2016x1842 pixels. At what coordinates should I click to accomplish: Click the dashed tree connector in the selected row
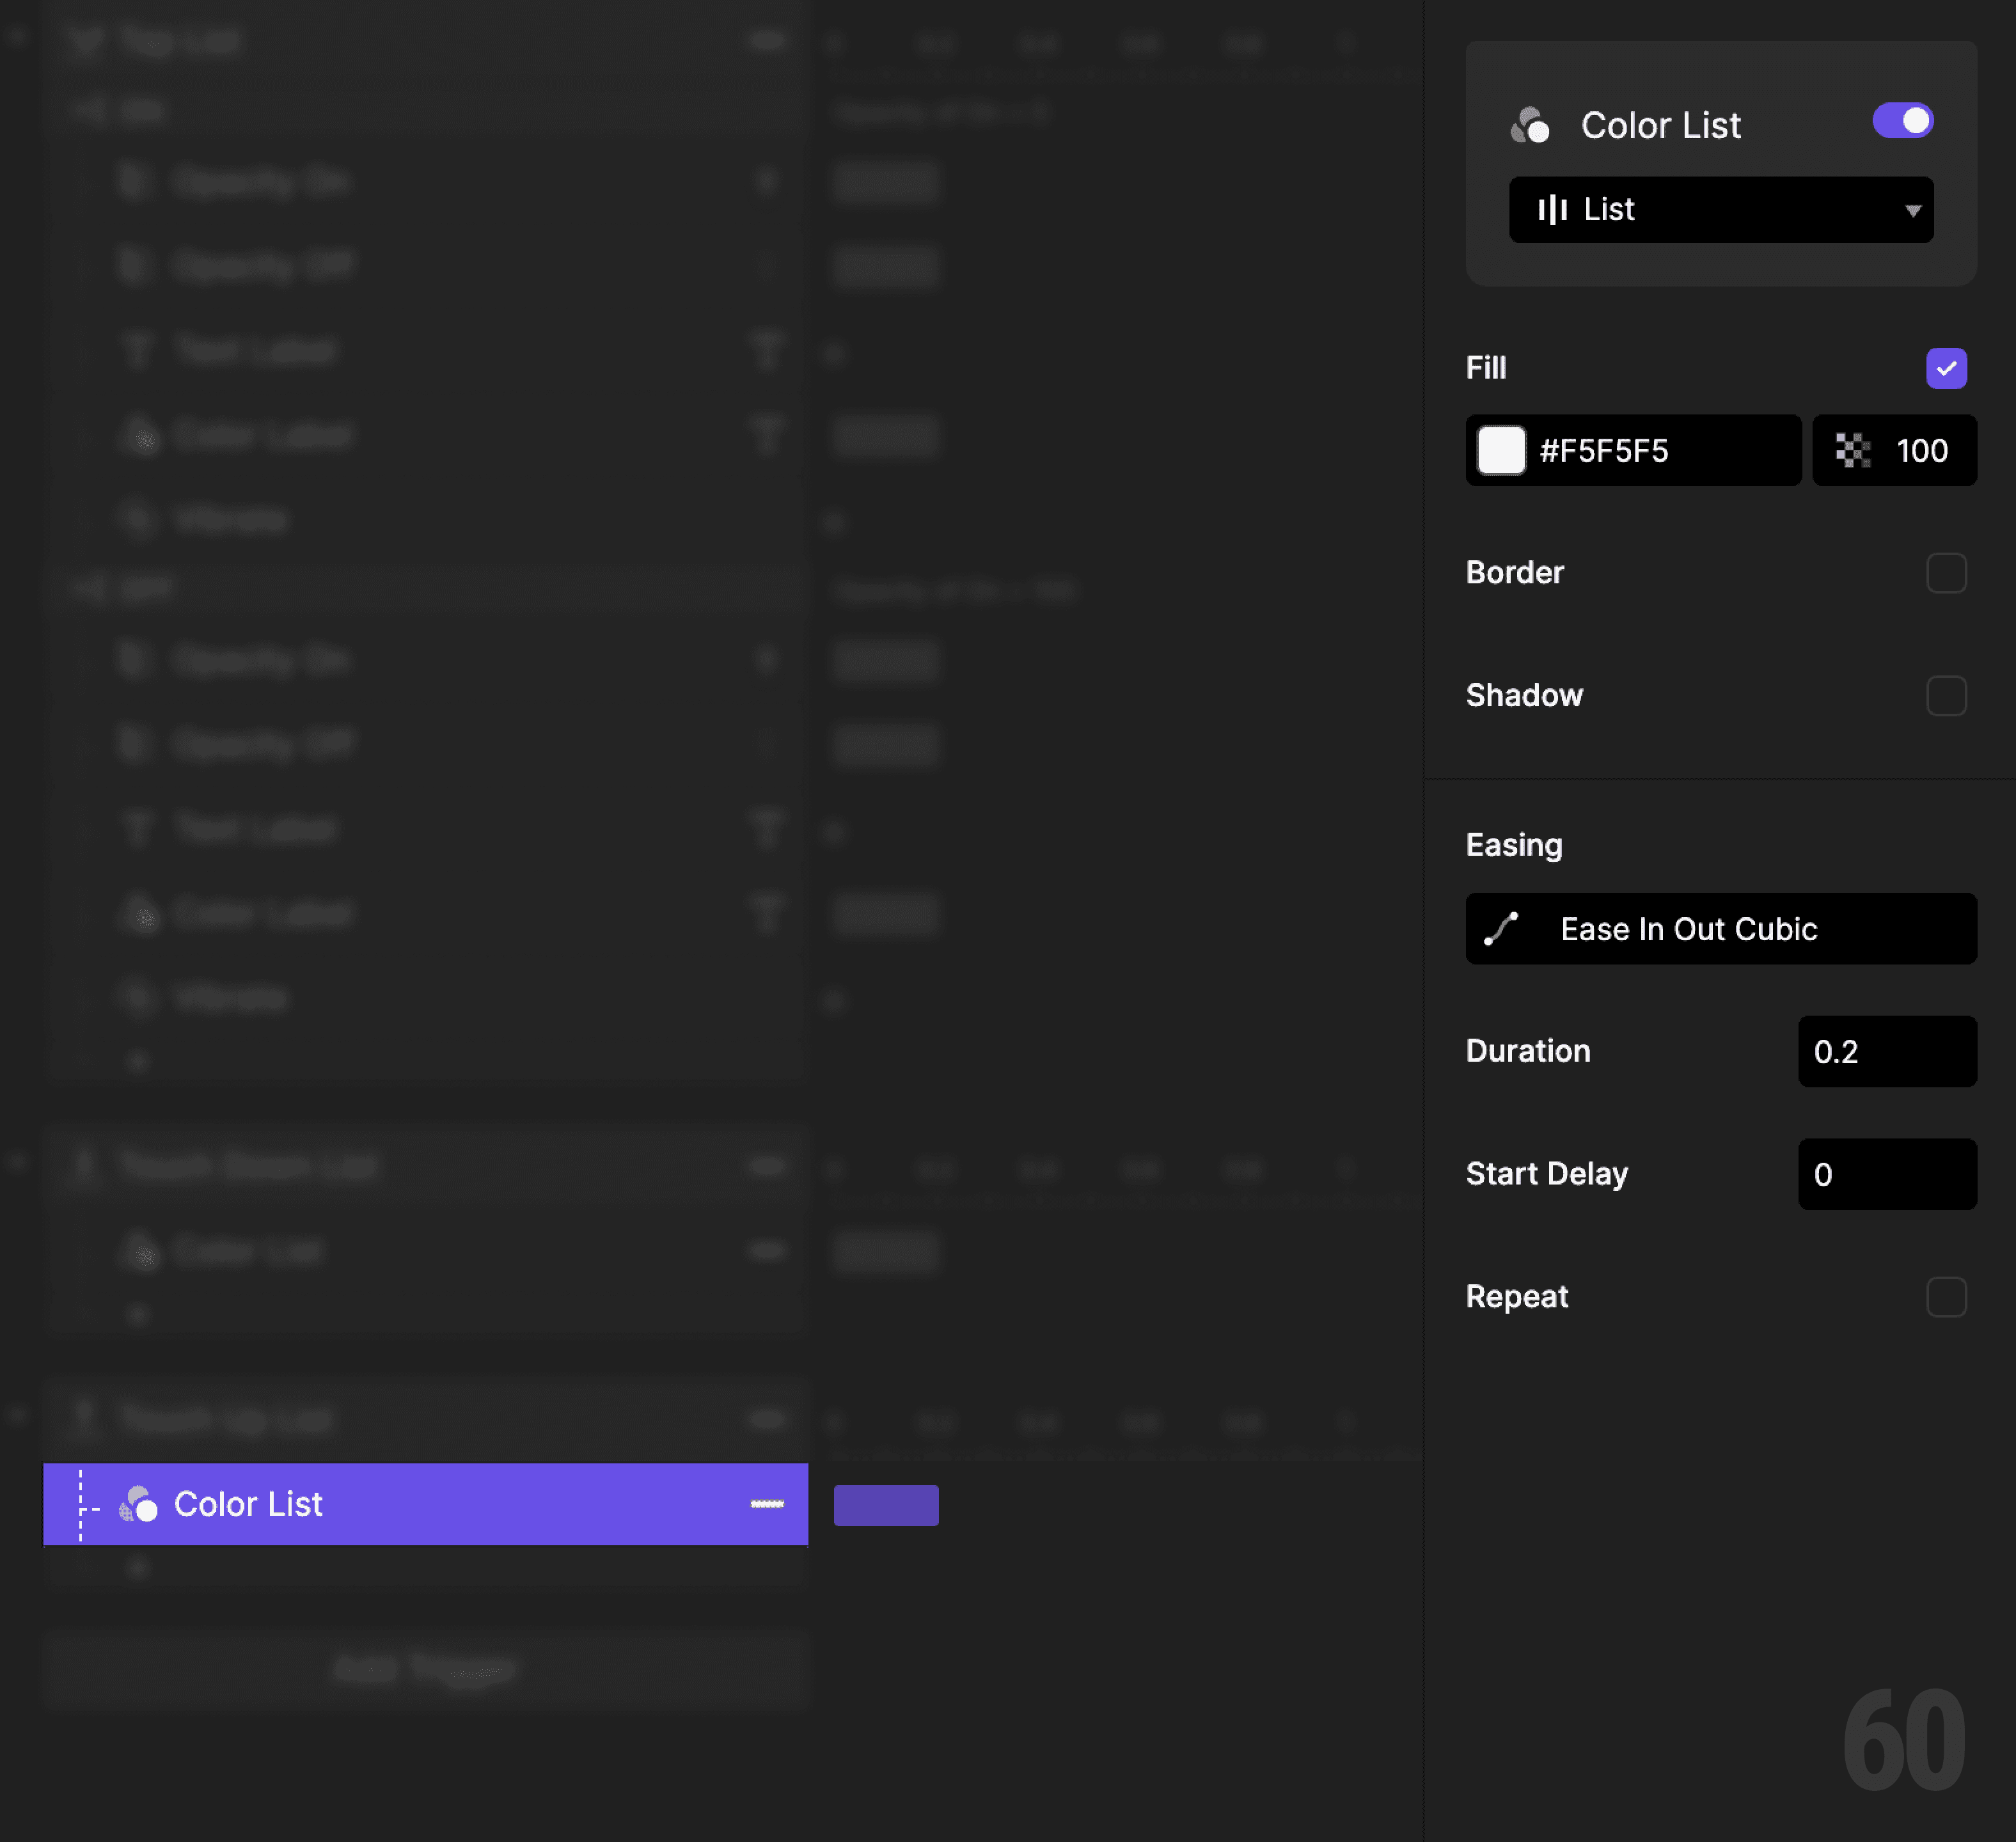coord(84,1504)
